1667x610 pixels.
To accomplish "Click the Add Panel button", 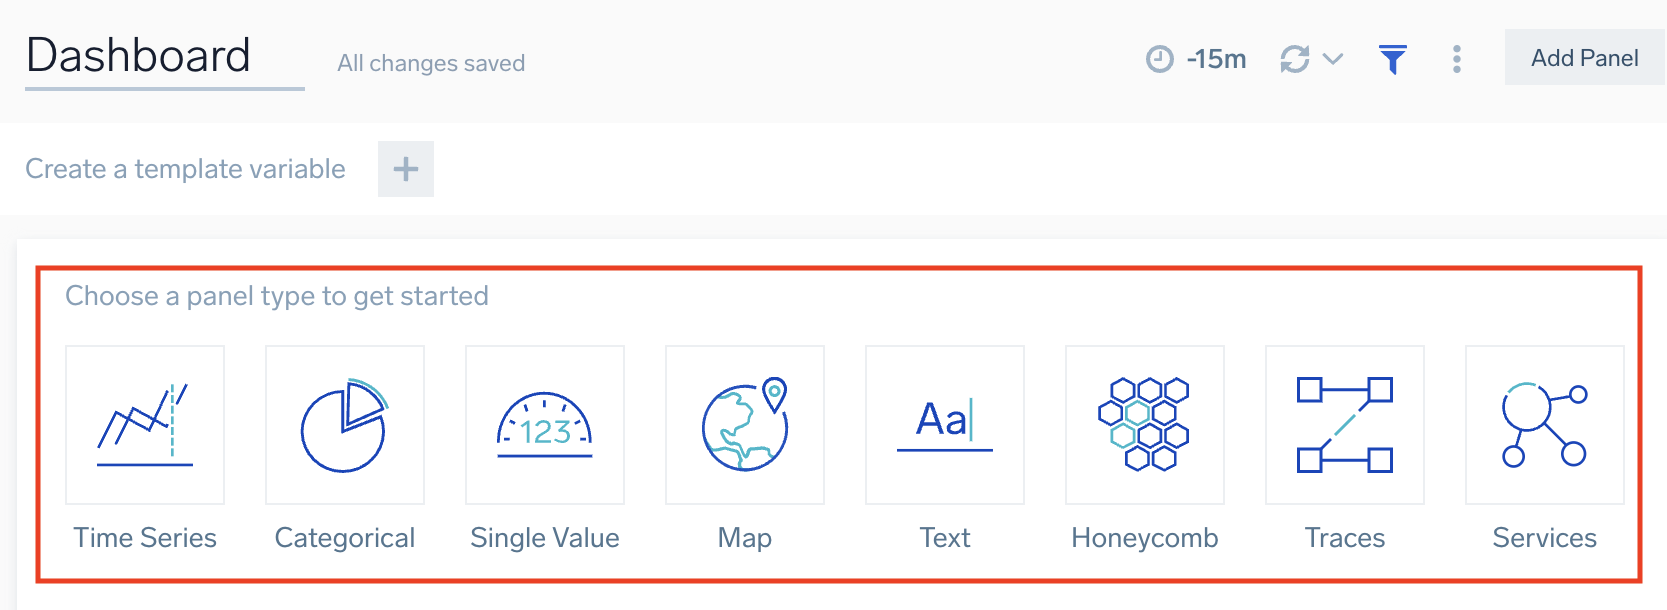I will coord(1584,58).
